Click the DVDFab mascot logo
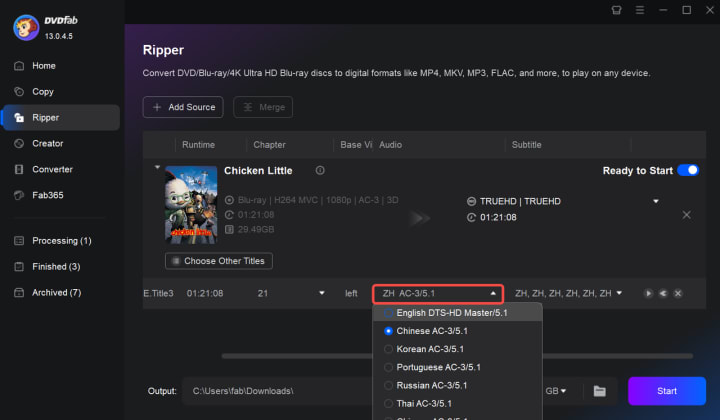Image resolution: width=720 pixels, height=420 pixels. click(26, 28)
